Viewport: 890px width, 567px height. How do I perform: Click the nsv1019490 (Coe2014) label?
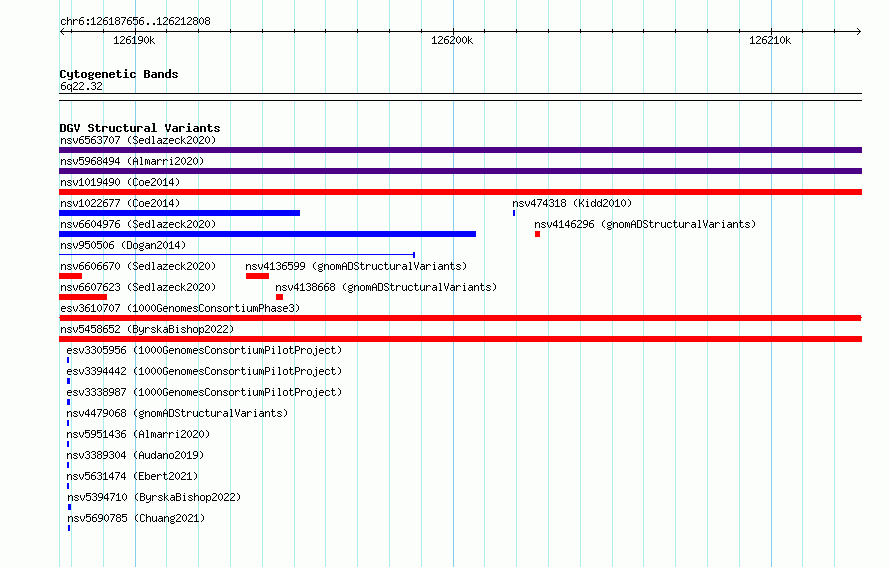click(x=120, y=182)
